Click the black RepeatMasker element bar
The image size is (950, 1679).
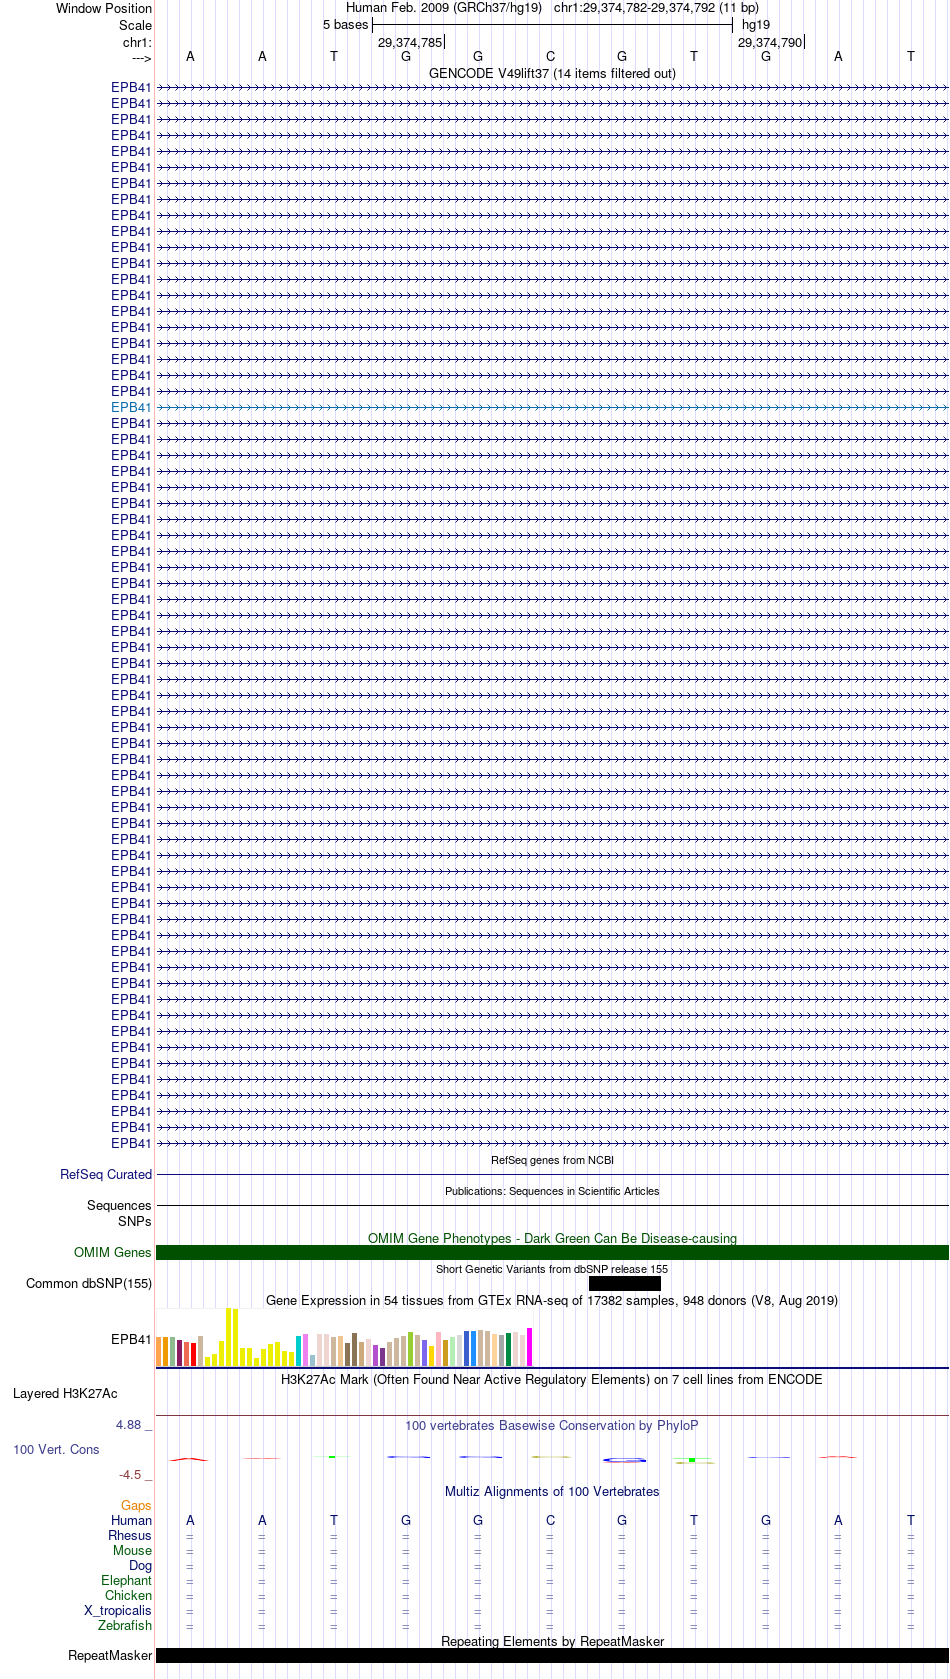pos(552,1655)
